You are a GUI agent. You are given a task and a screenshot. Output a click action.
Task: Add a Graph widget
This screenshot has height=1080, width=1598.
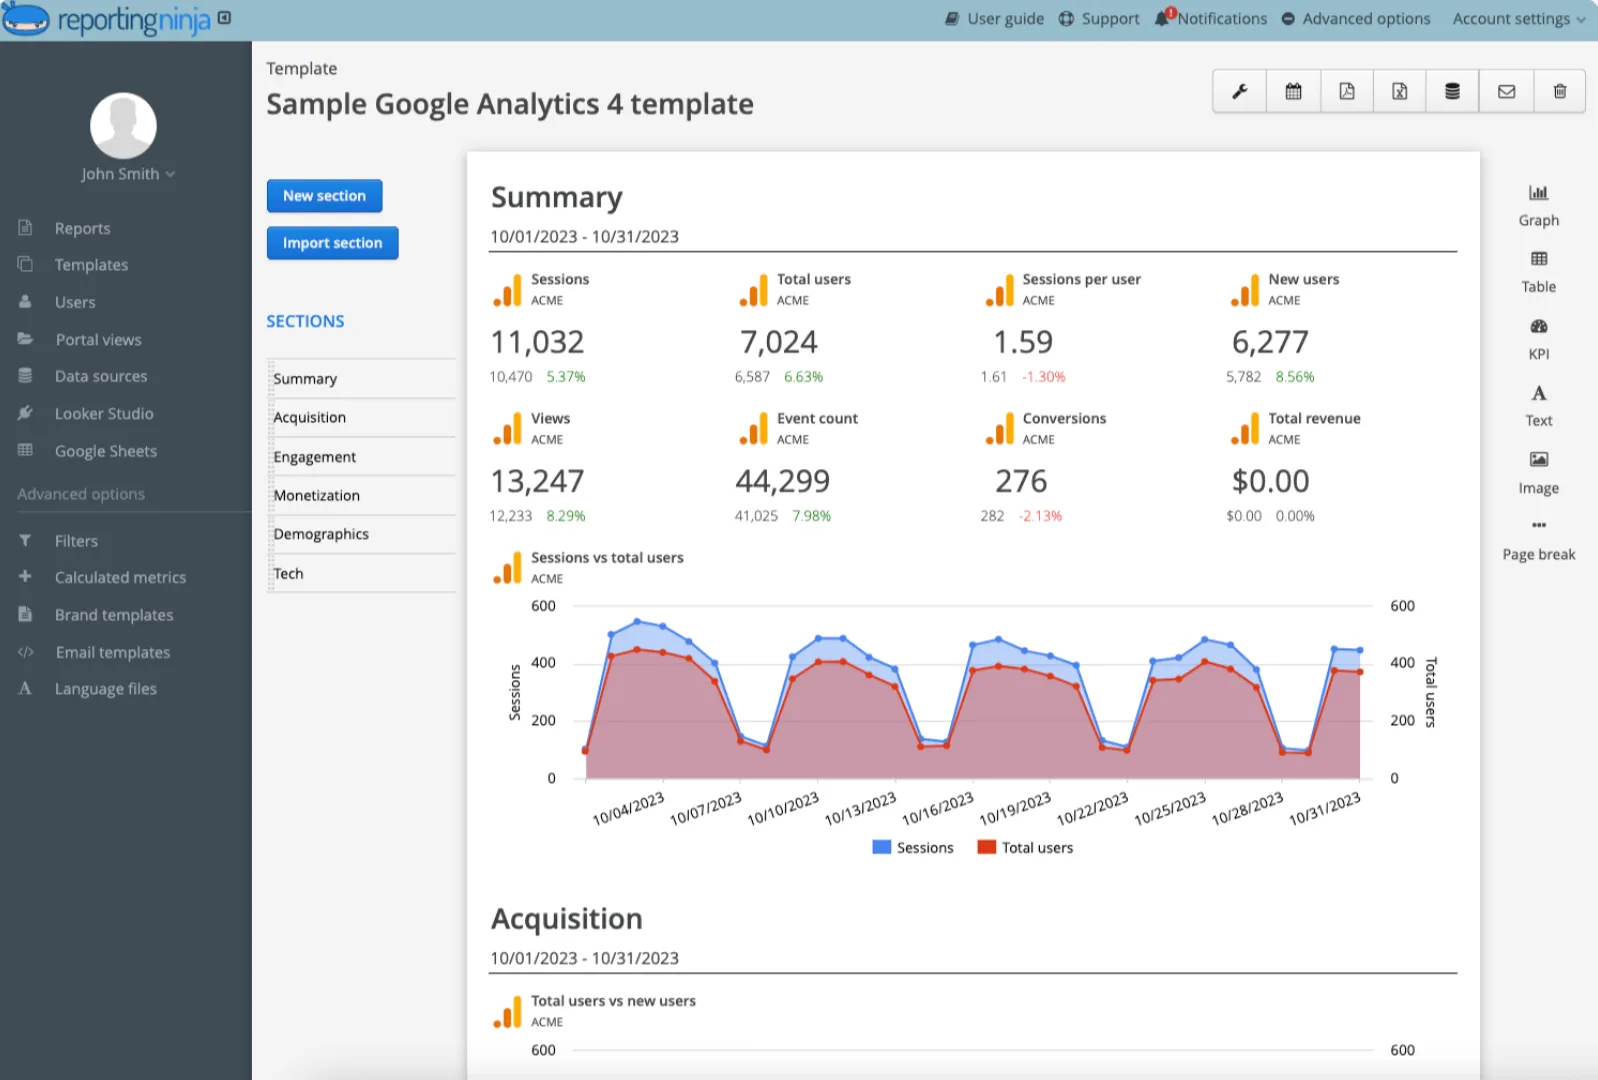tap(1539, 206)
